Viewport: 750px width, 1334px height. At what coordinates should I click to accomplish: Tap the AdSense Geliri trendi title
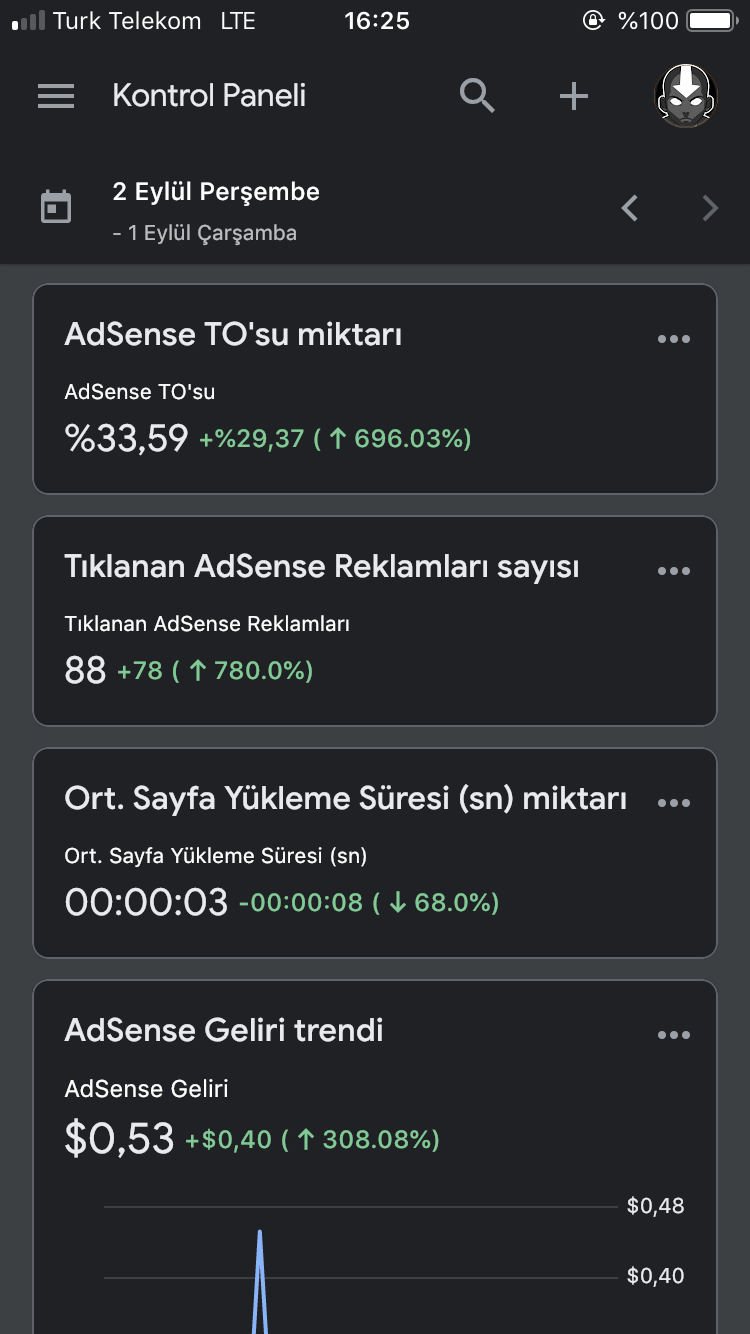pyautogui.click(x=224, y=1030)
